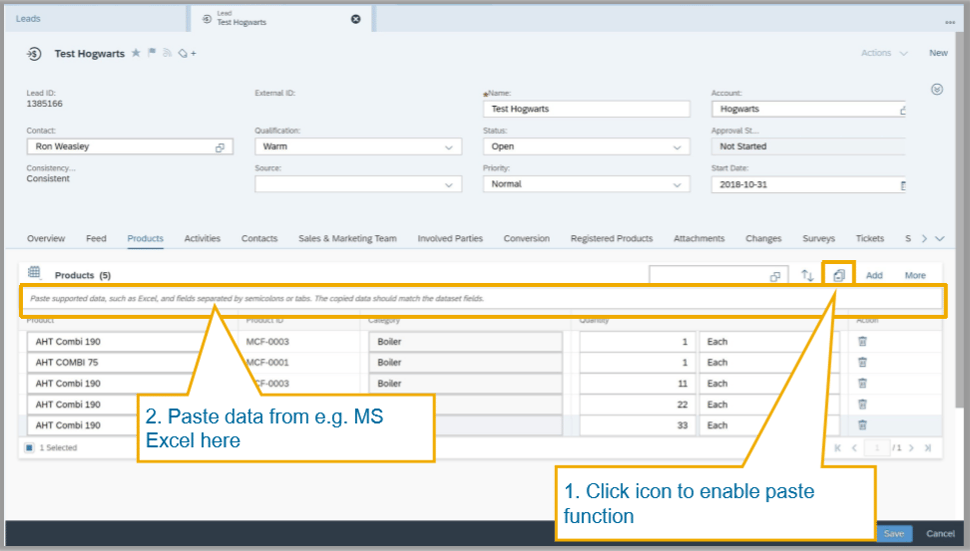Delete the row with quantity 11

[862, 383]
